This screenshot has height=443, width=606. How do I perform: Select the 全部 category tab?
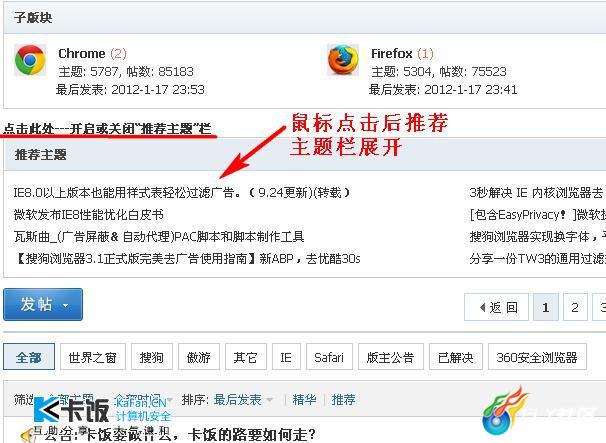[x=29, y=357]
